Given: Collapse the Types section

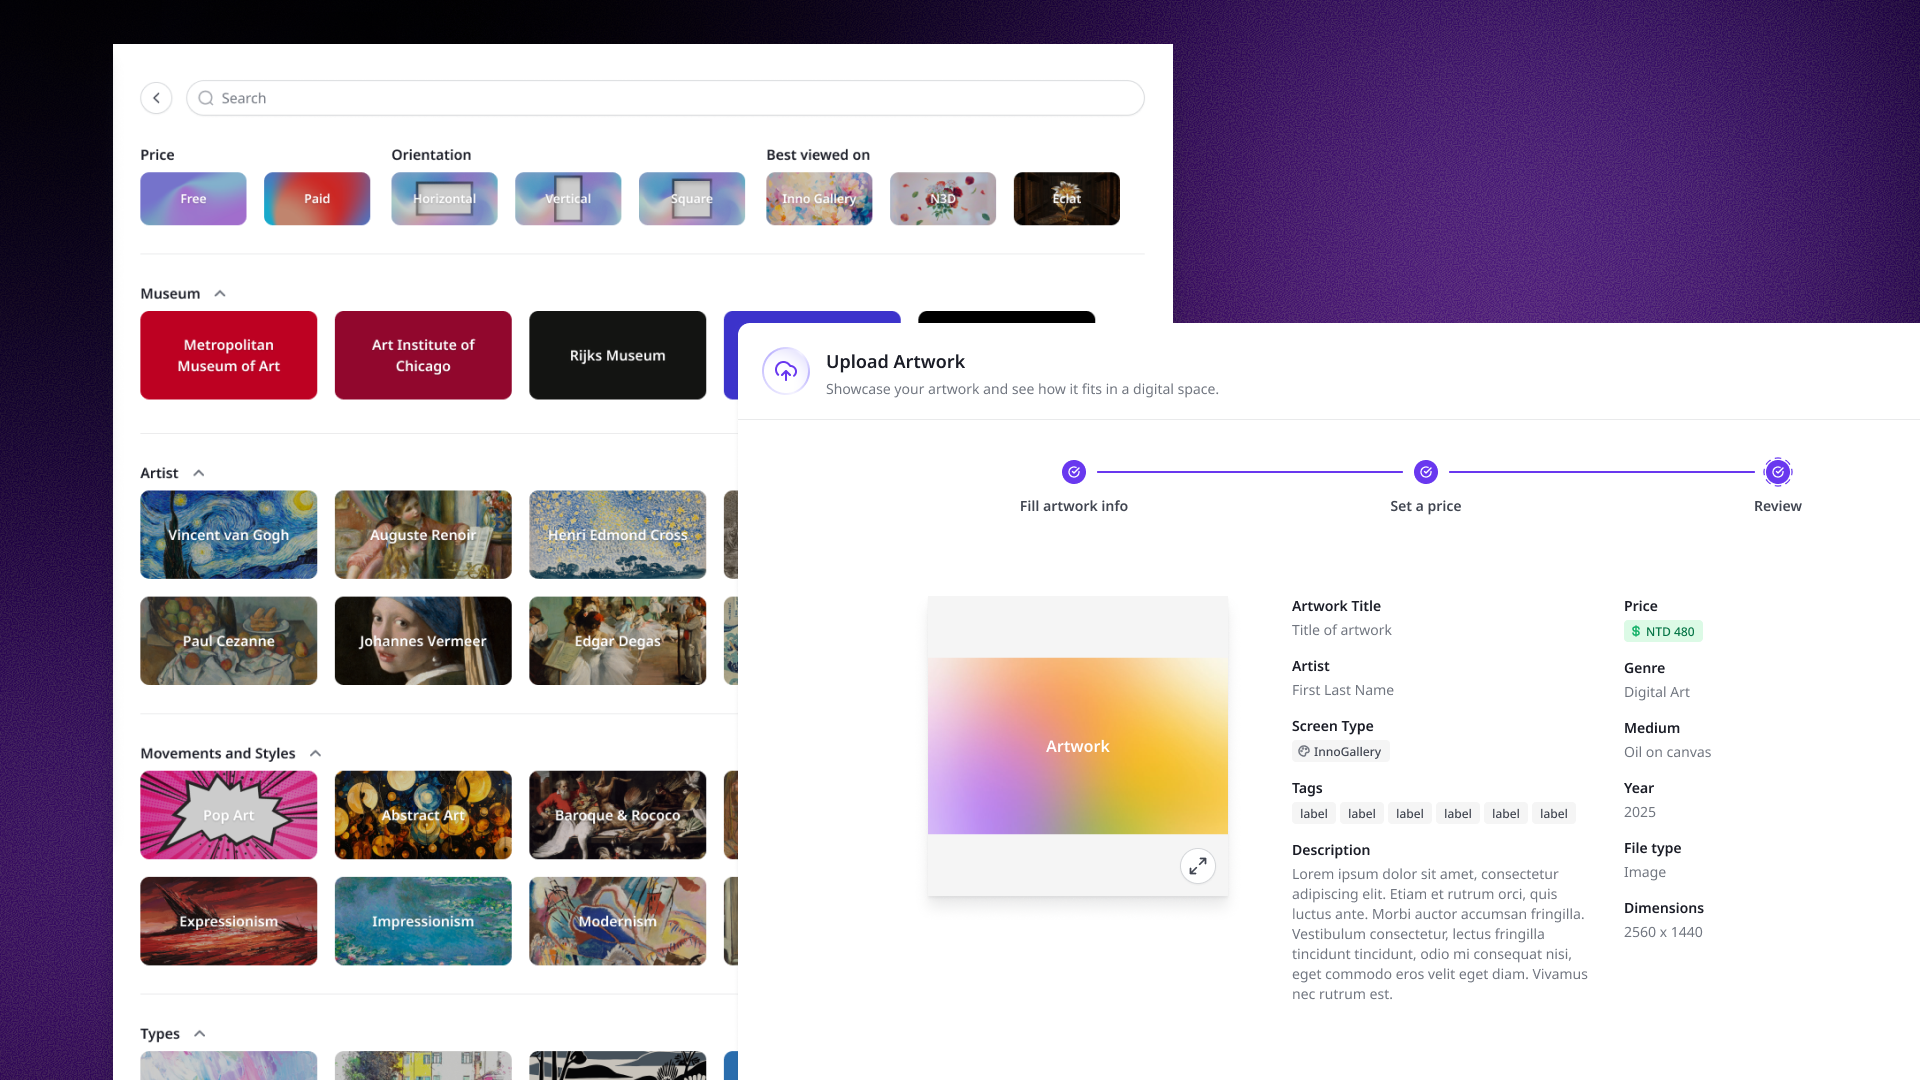Looking at the screenshot, I should tap(200, 1034).
